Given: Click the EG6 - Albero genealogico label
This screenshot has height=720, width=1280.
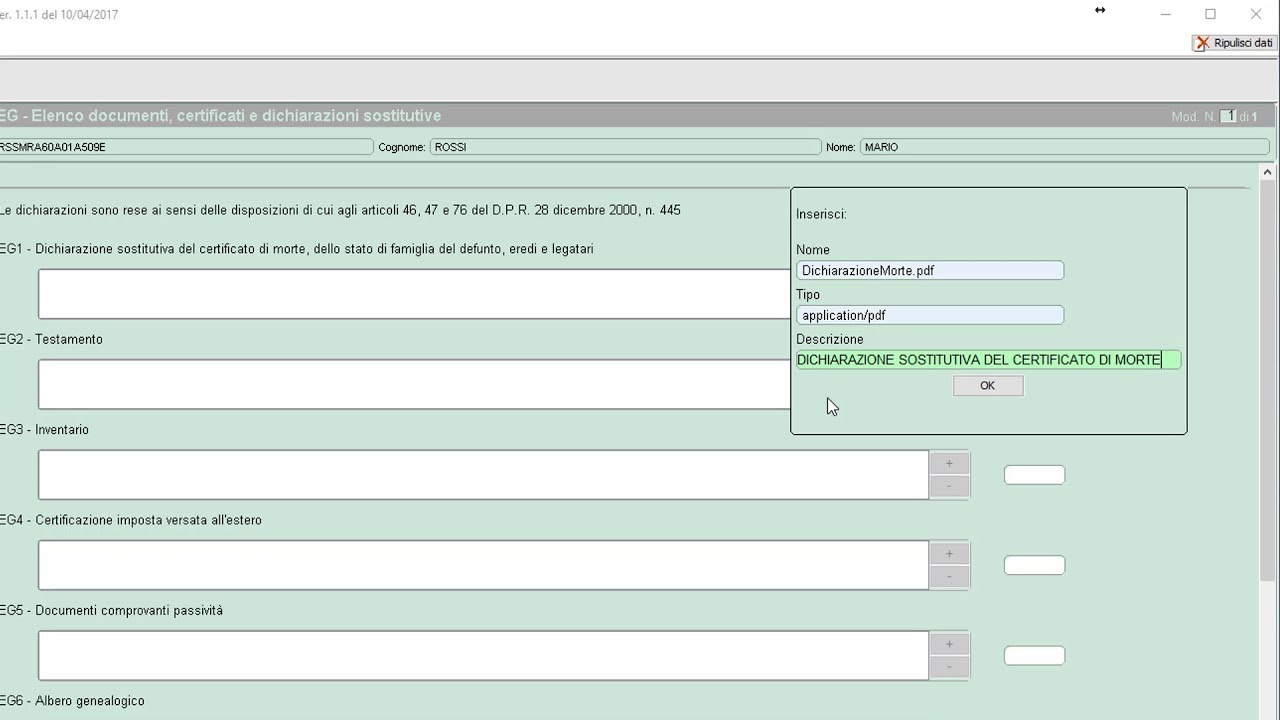Looking at the screenshot, I should tap(72, 701).
